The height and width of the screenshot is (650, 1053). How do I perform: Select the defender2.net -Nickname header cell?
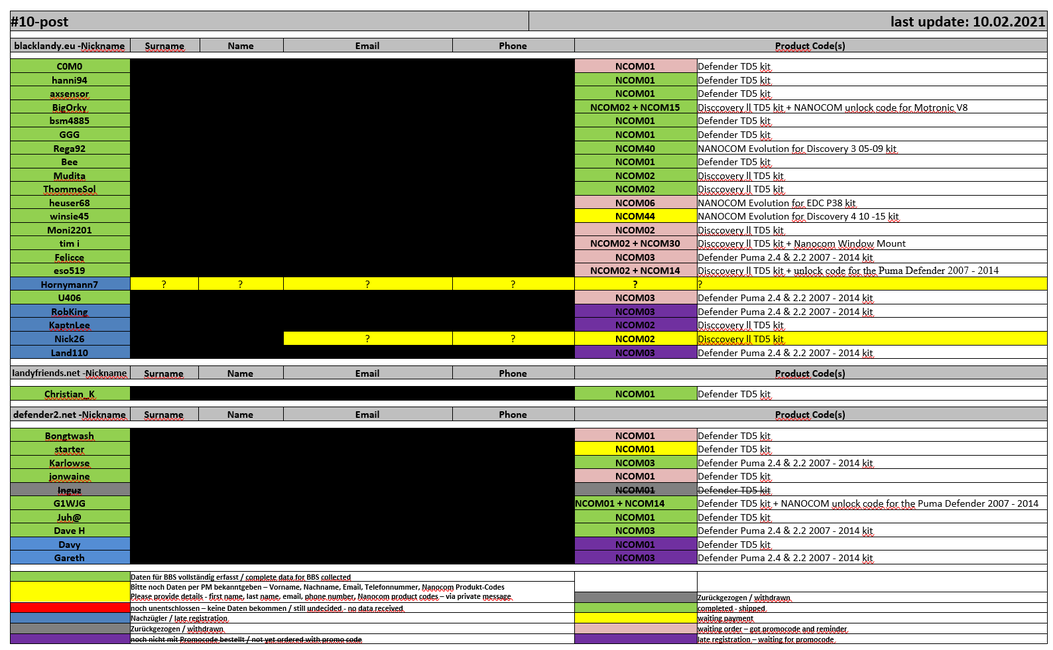click(70, 414)
